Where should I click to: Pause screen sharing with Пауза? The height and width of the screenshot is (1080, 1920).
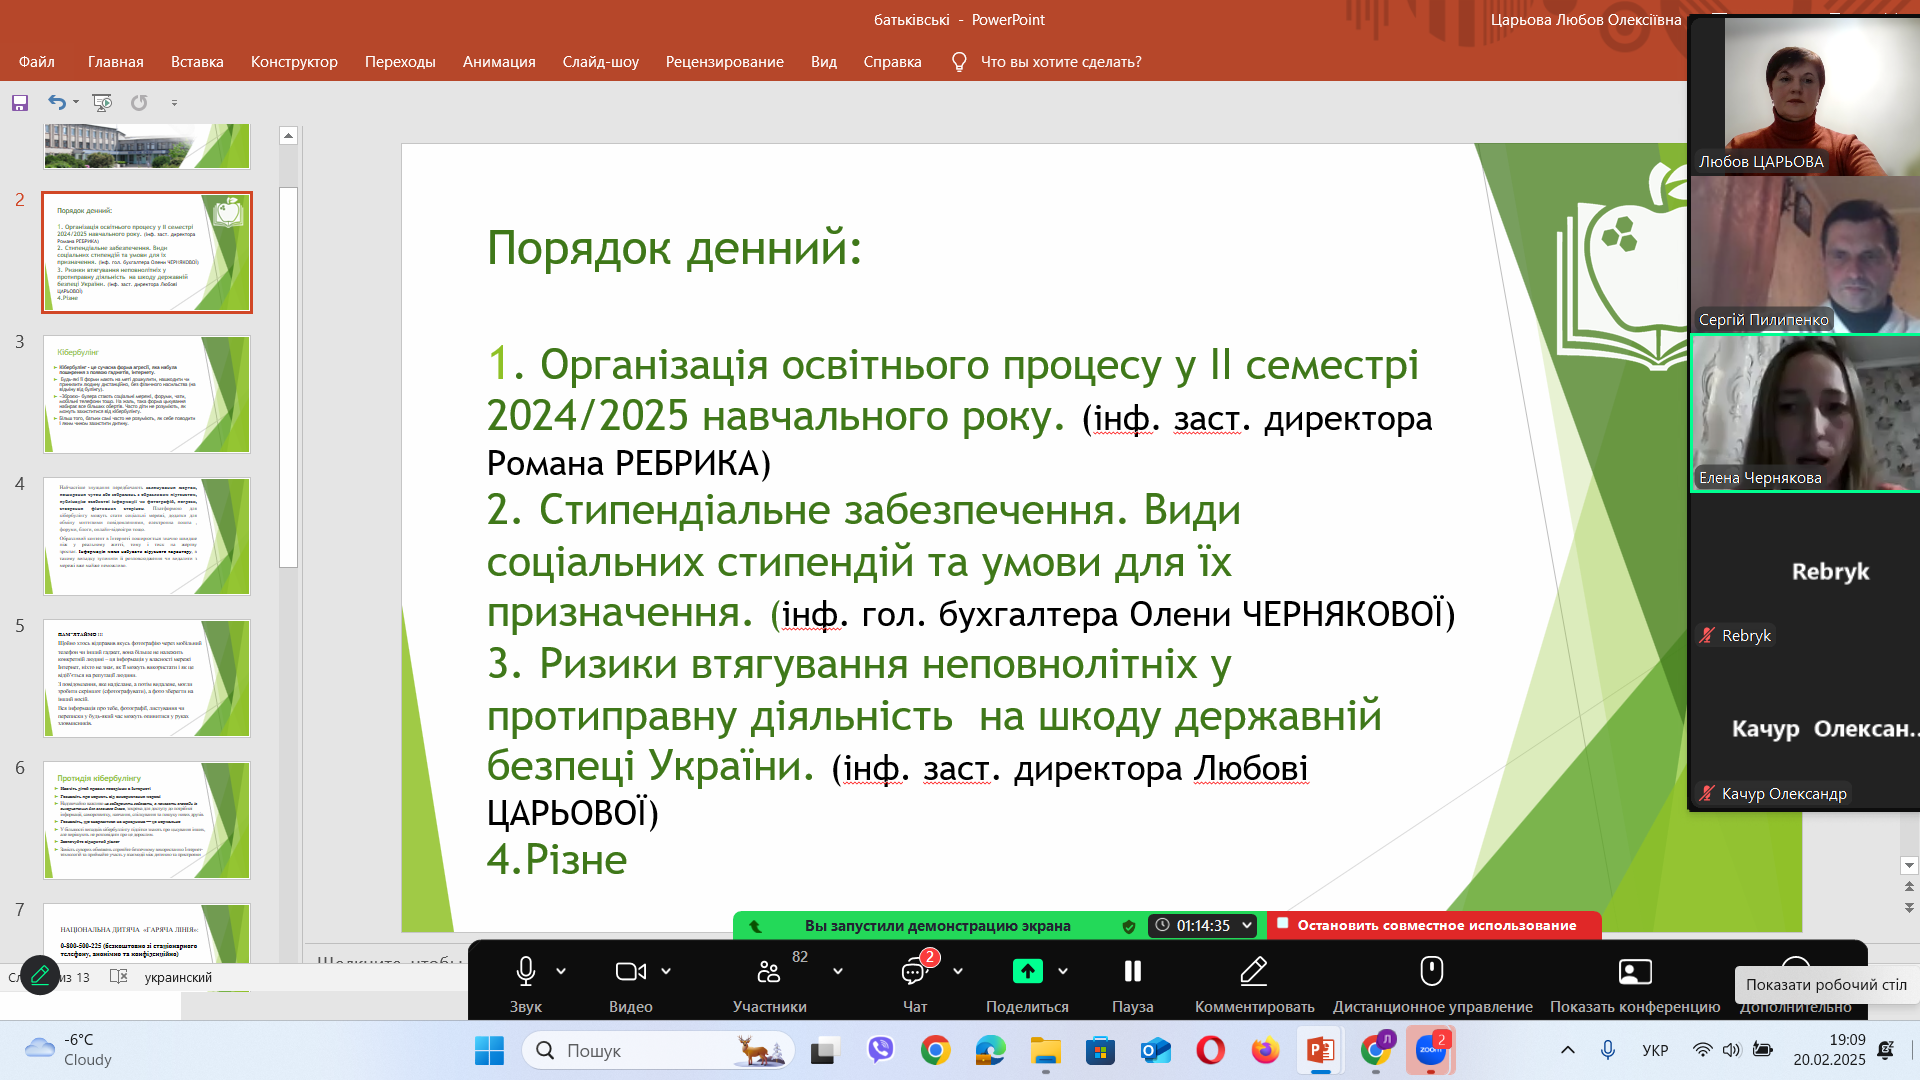tap(1132, 972)
